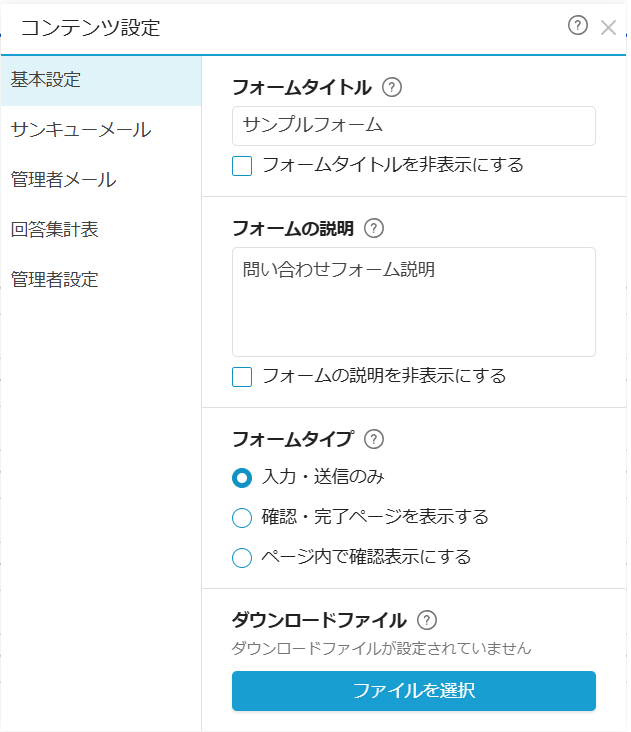The image size is (631, 732).
Task: Show 管理者設定 section
Action: click(x=100, y=280)
